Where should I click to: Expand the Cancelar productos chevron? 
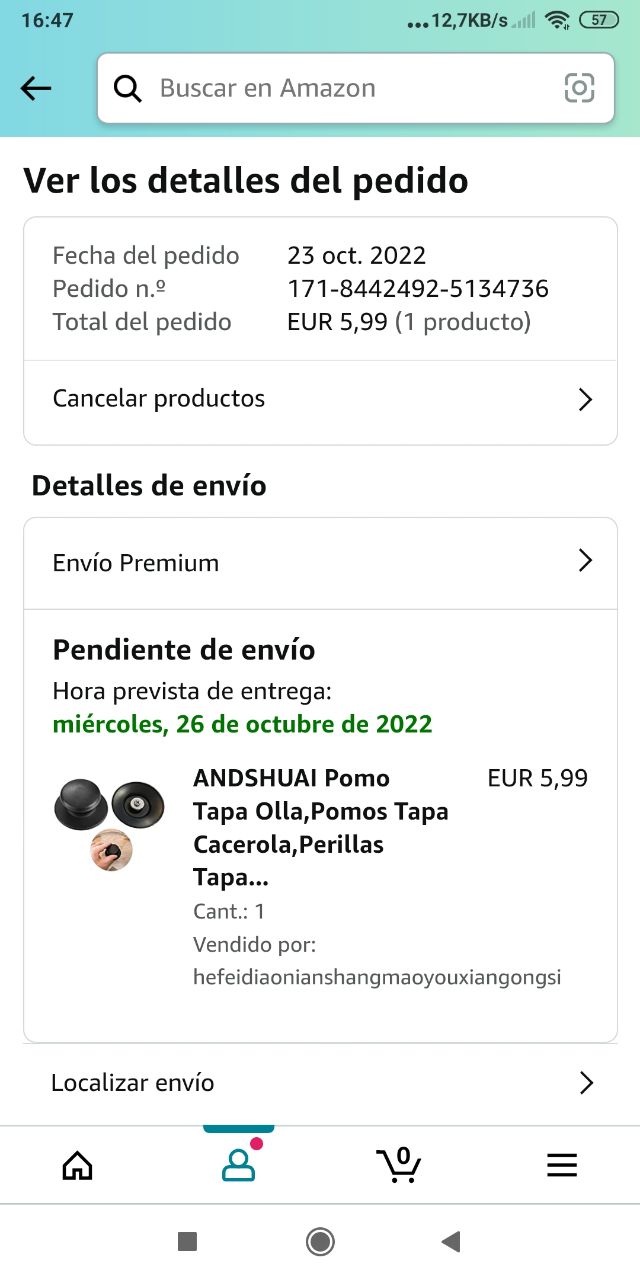pos(585,400)
